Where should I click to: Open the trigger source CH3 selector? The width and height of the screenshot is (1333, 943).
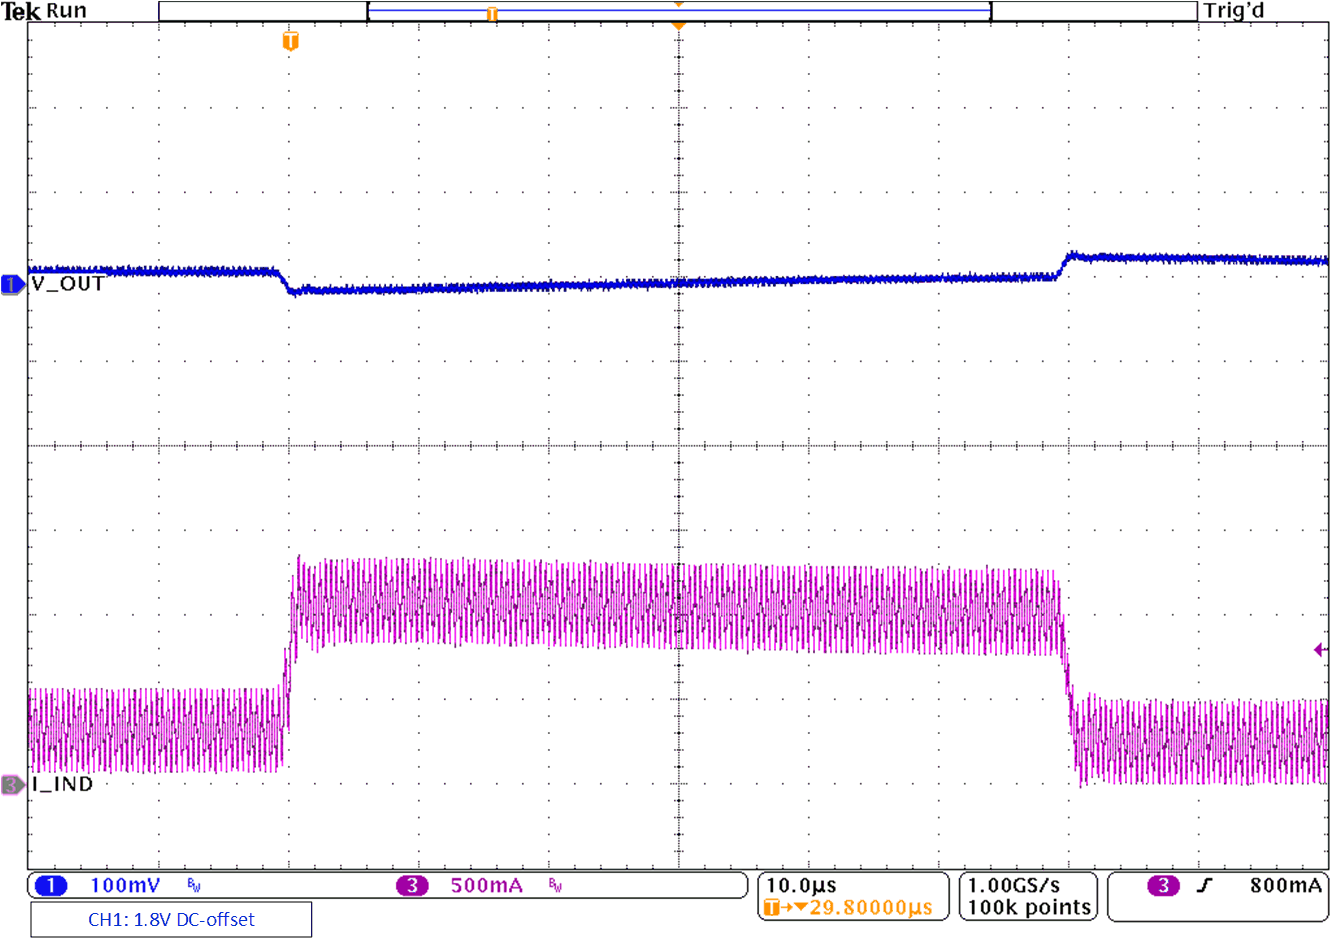(1163, 885)
